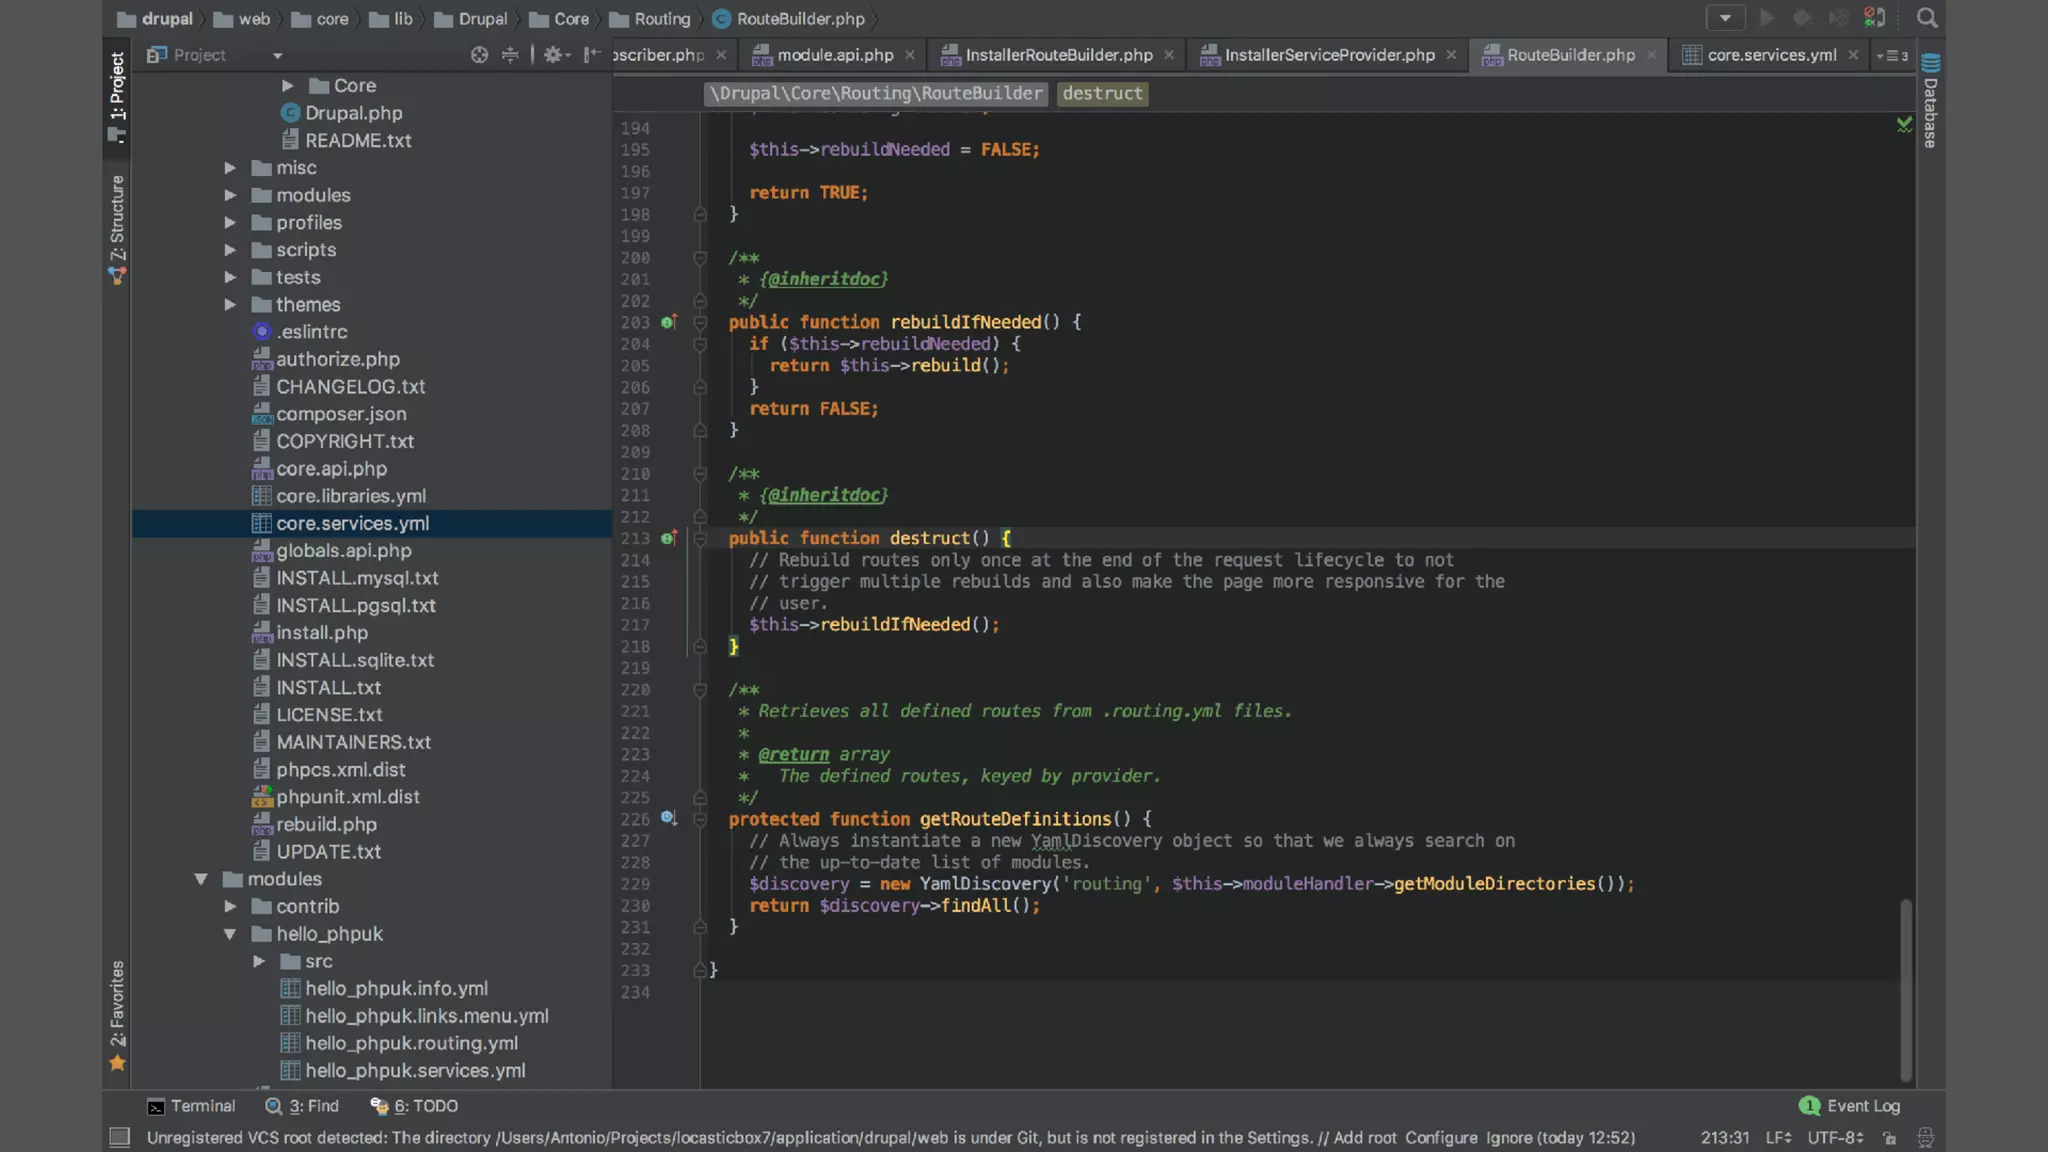
Task: Switch to module.api.php tab
Action: click(x=835, y=55)
